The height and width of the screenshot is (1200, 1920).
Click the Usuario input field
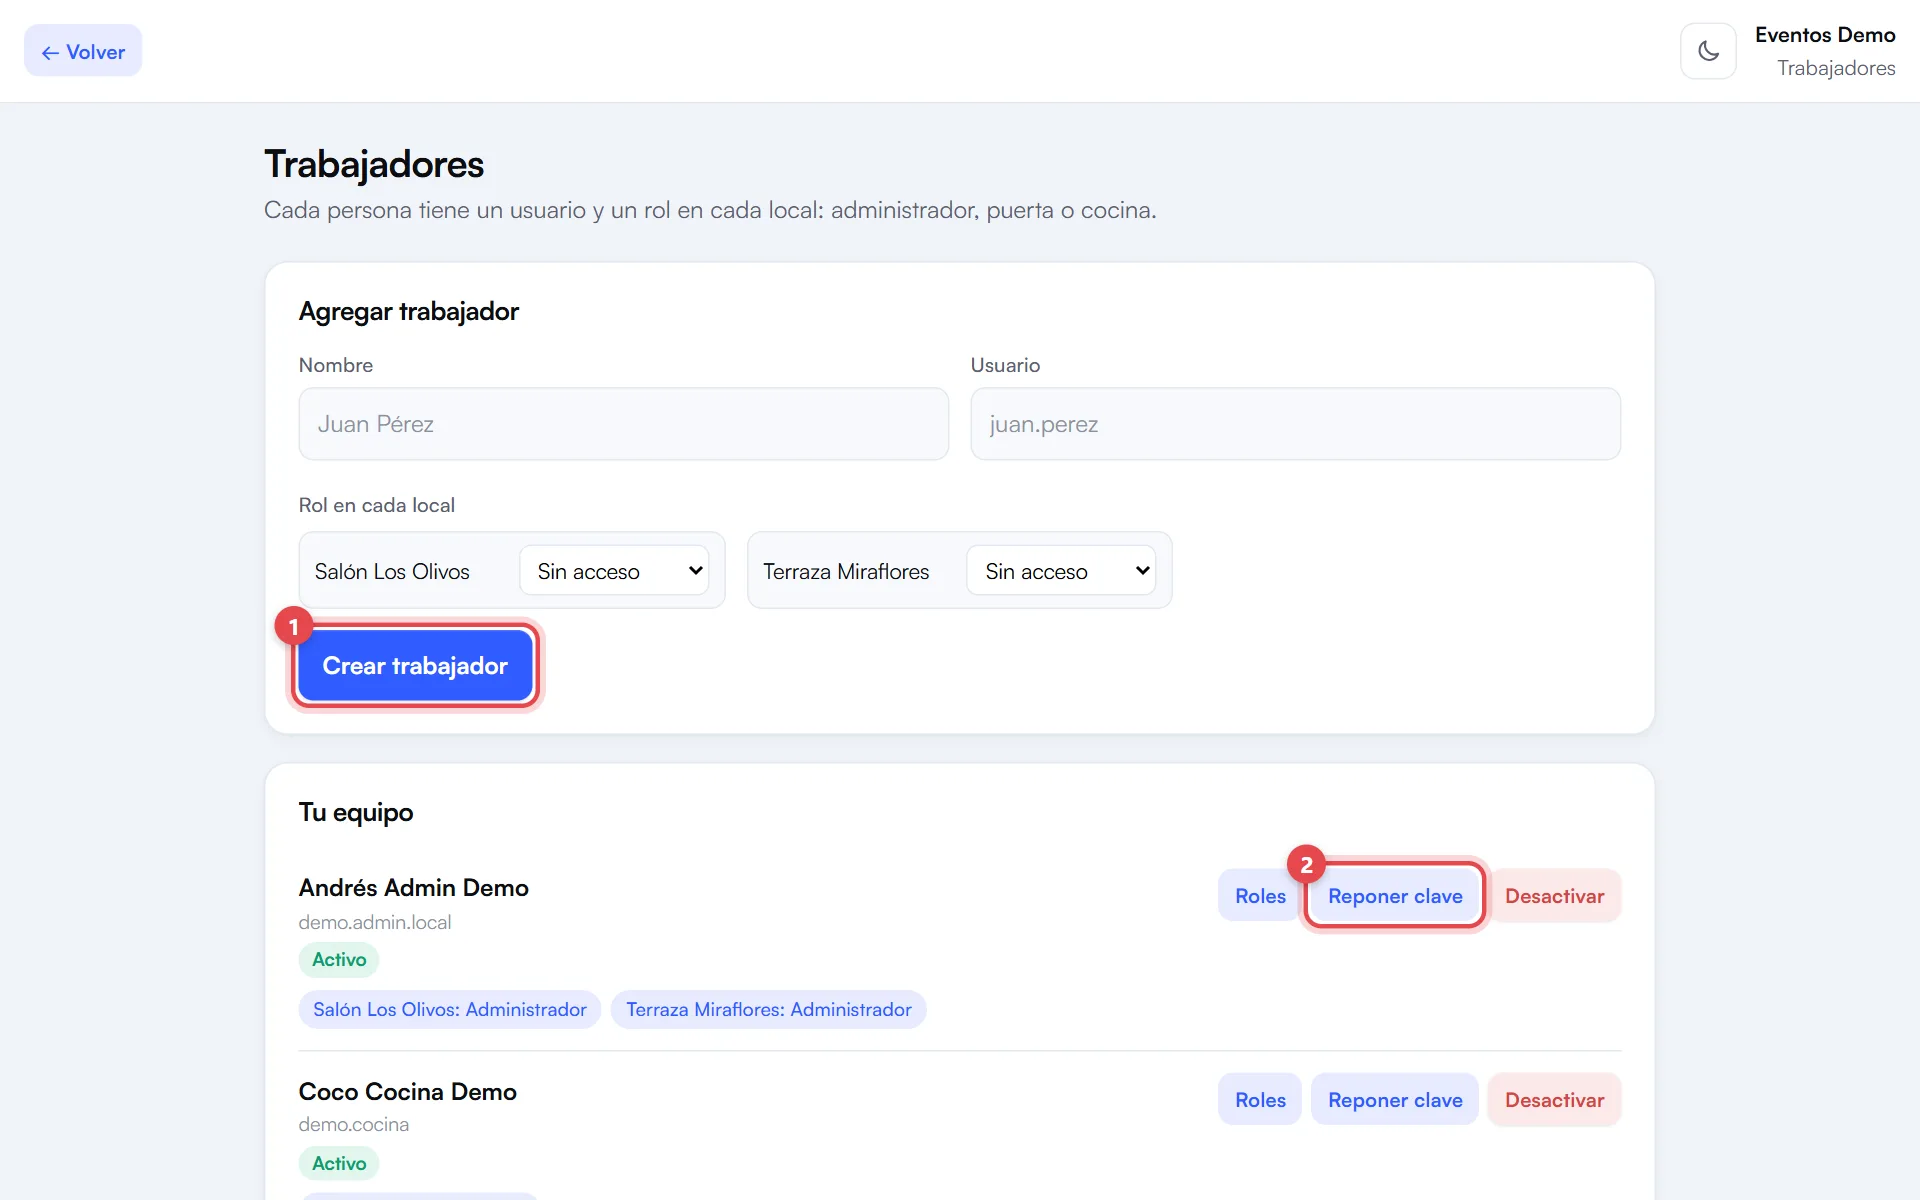[x=1295, y=424]
